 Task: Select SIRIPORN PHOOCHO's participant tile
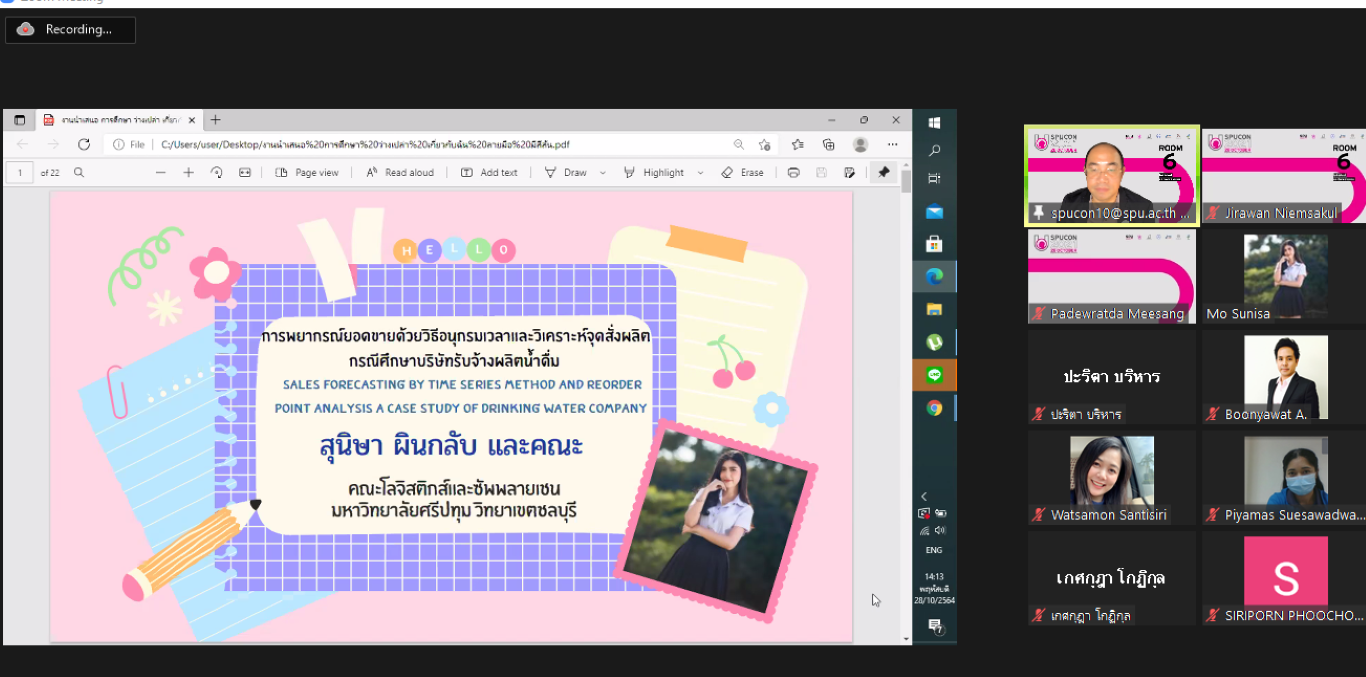[1285, 579]
